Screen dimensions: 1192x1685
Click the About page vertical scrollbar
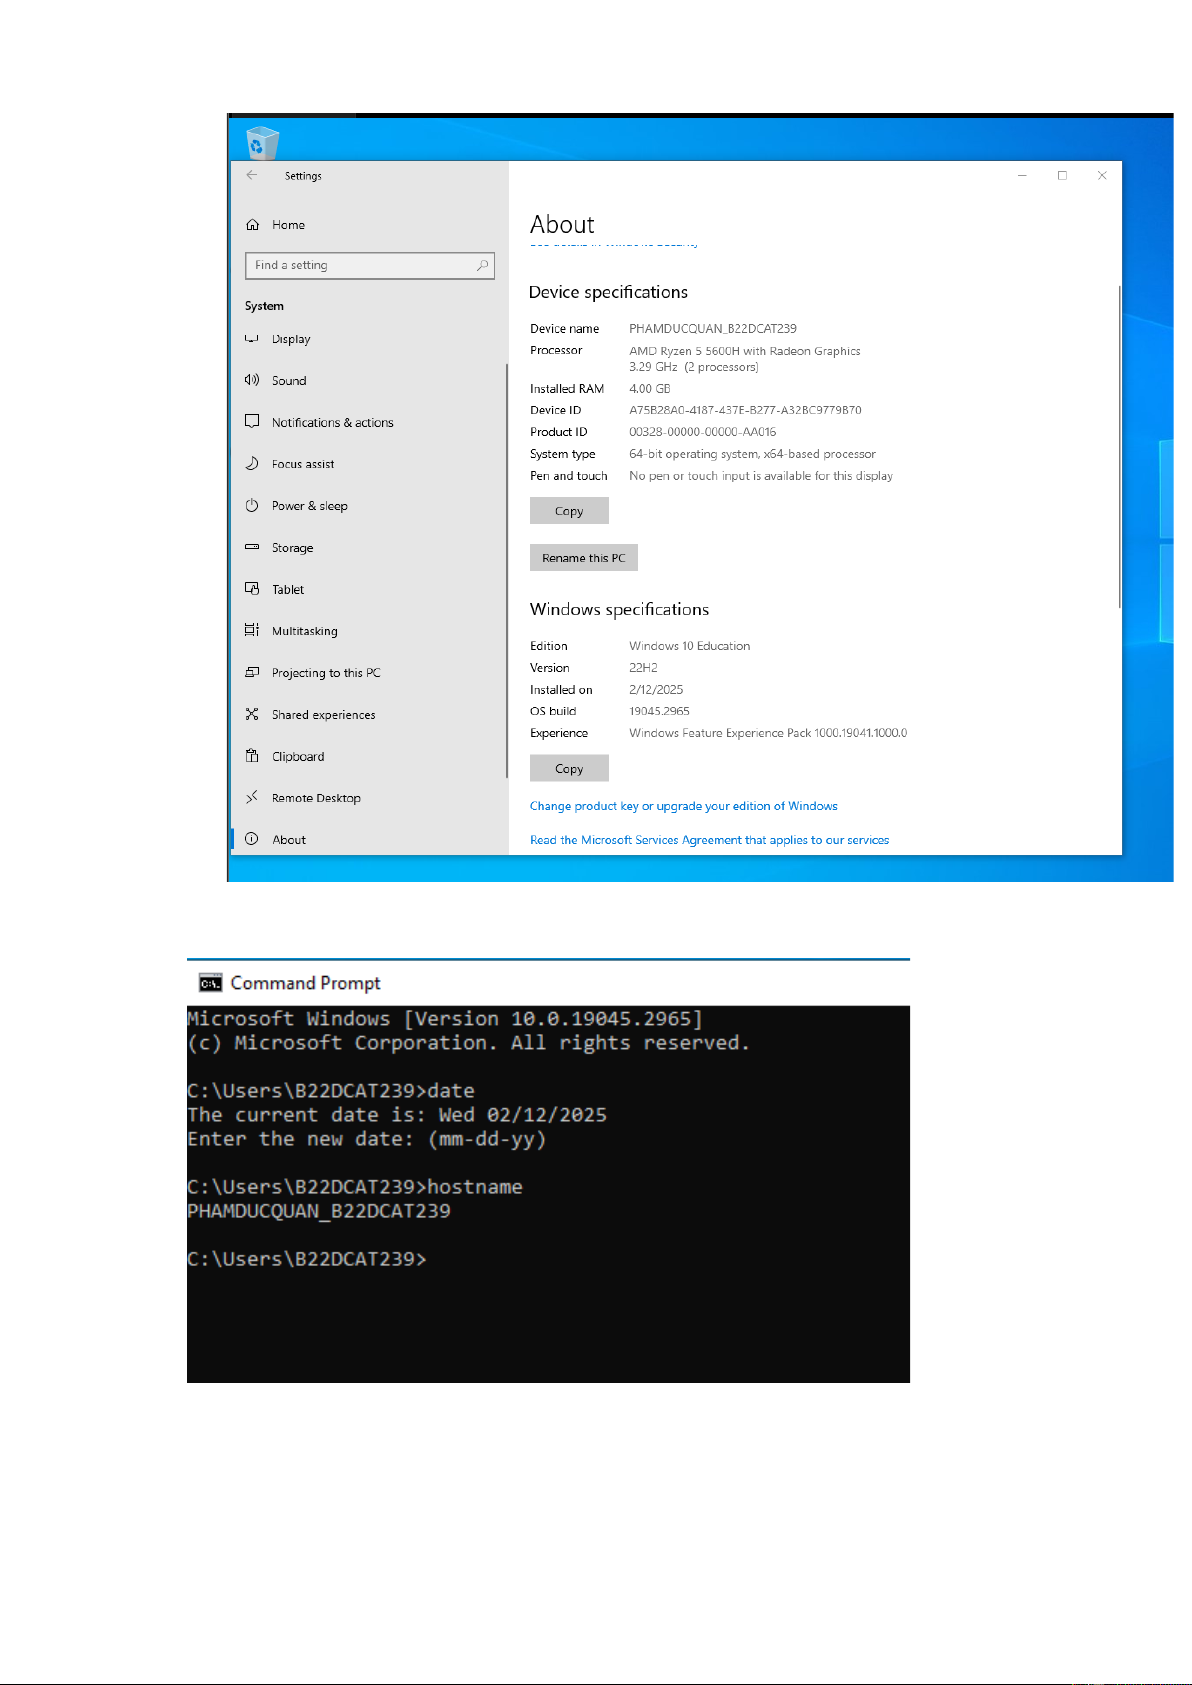(1119, 446)
